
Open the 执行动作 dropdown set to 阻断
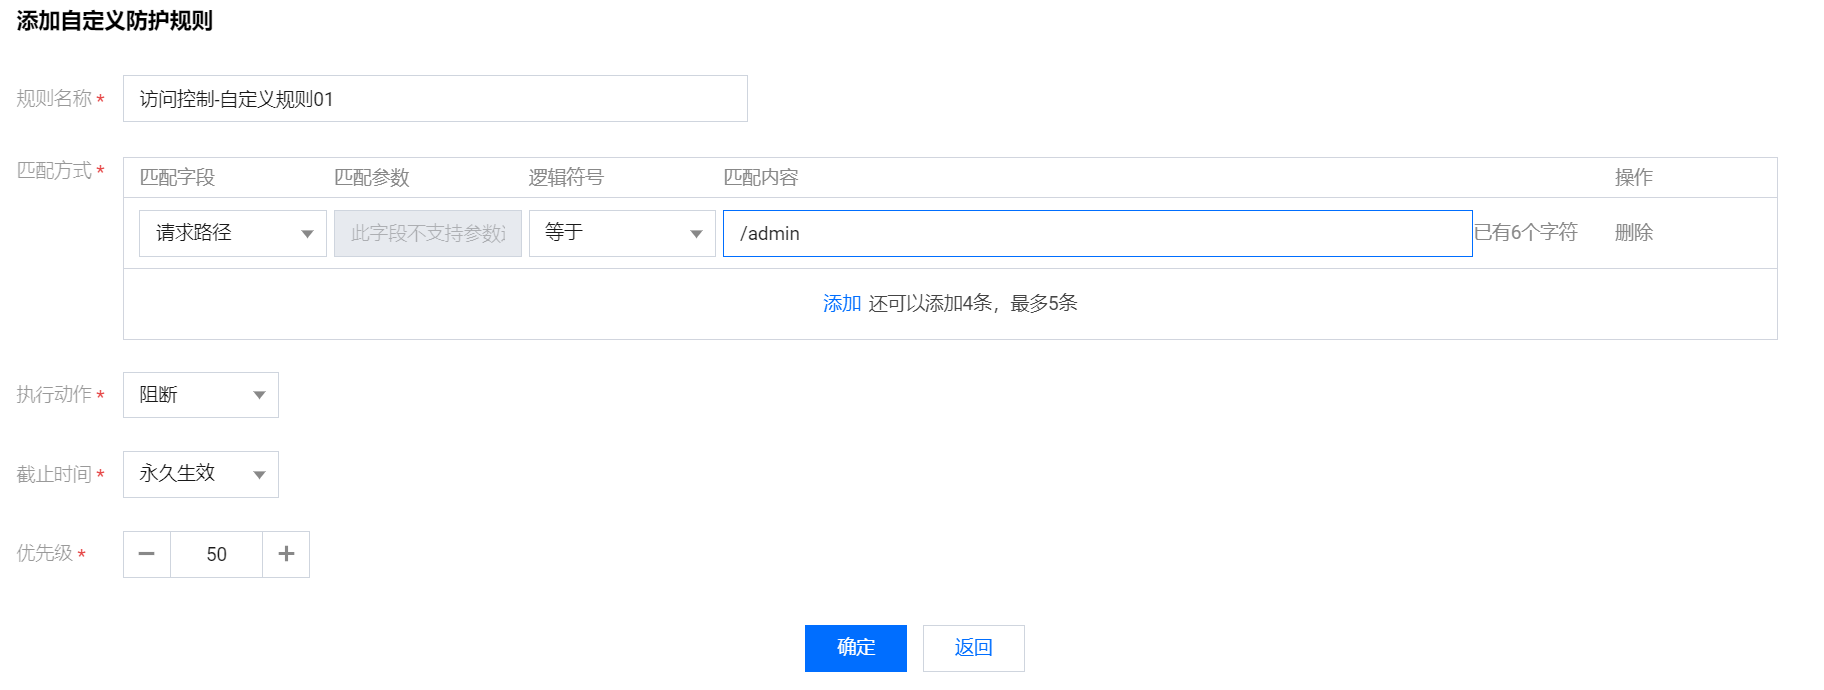190,395
